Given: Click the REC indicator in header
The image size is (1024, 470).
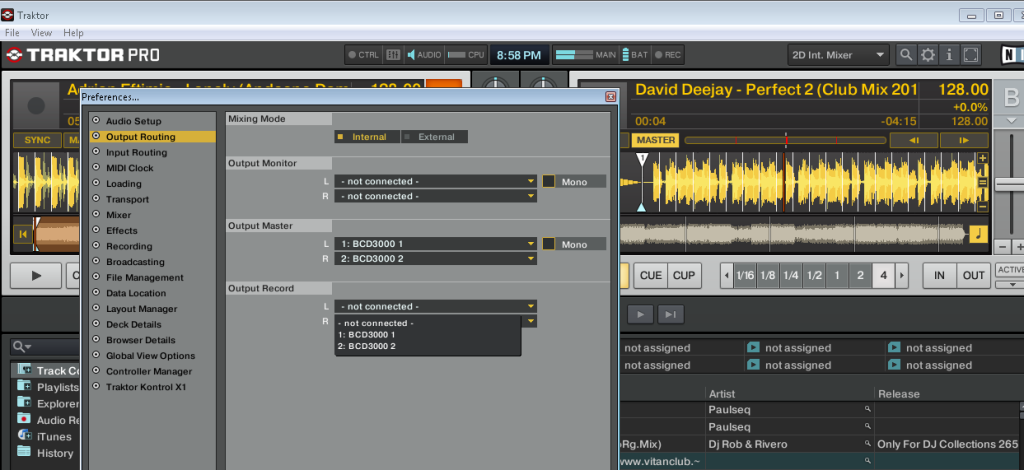Looking at the screenshot, I should (668, 55).
